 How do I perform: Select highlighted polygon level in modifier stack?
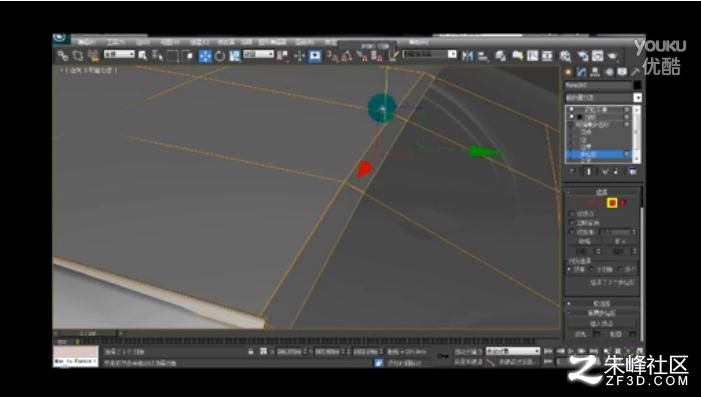pyautogui.click(x=598, y=154)
